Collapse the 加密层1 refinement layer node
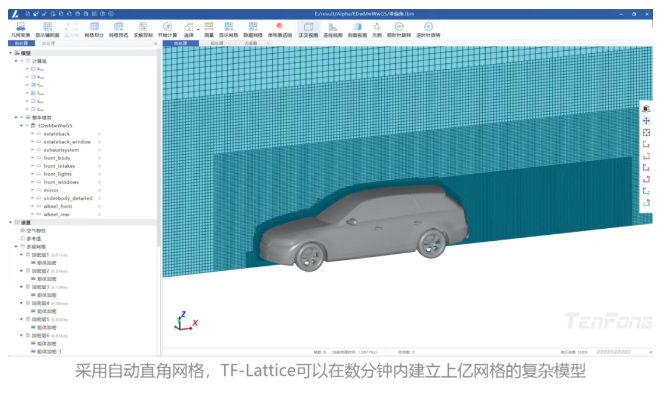Screen dimensions: 664x397 [x=21, y=255]
